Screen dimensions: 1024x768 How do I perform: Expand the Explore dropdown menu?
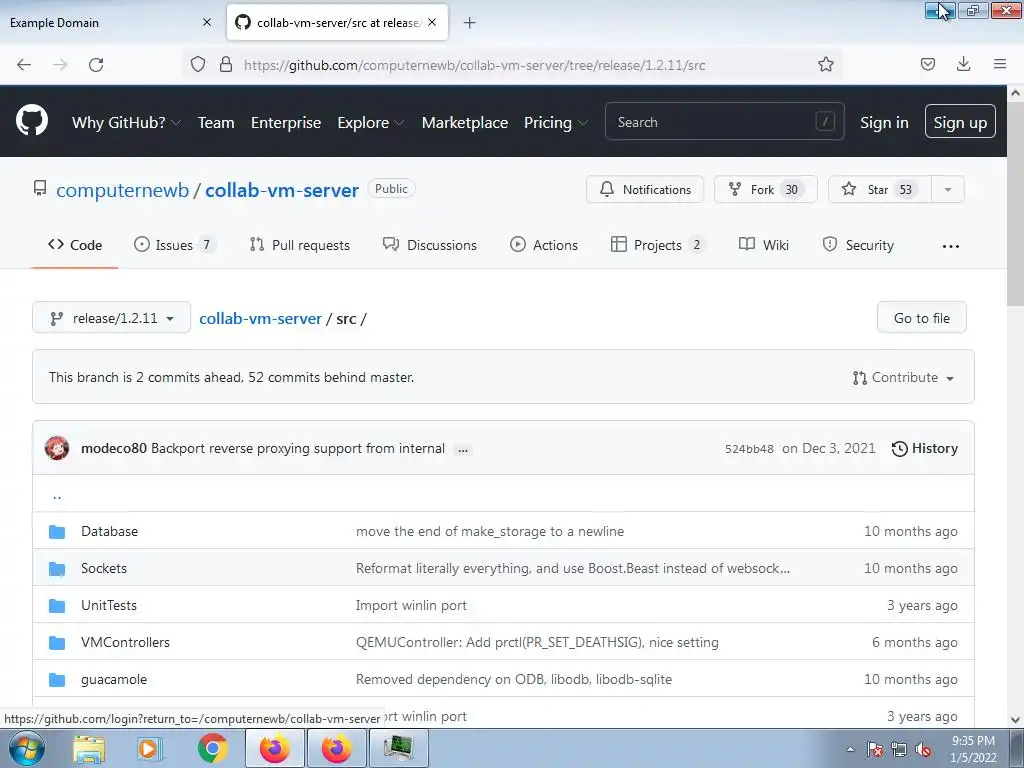[370, 122]
